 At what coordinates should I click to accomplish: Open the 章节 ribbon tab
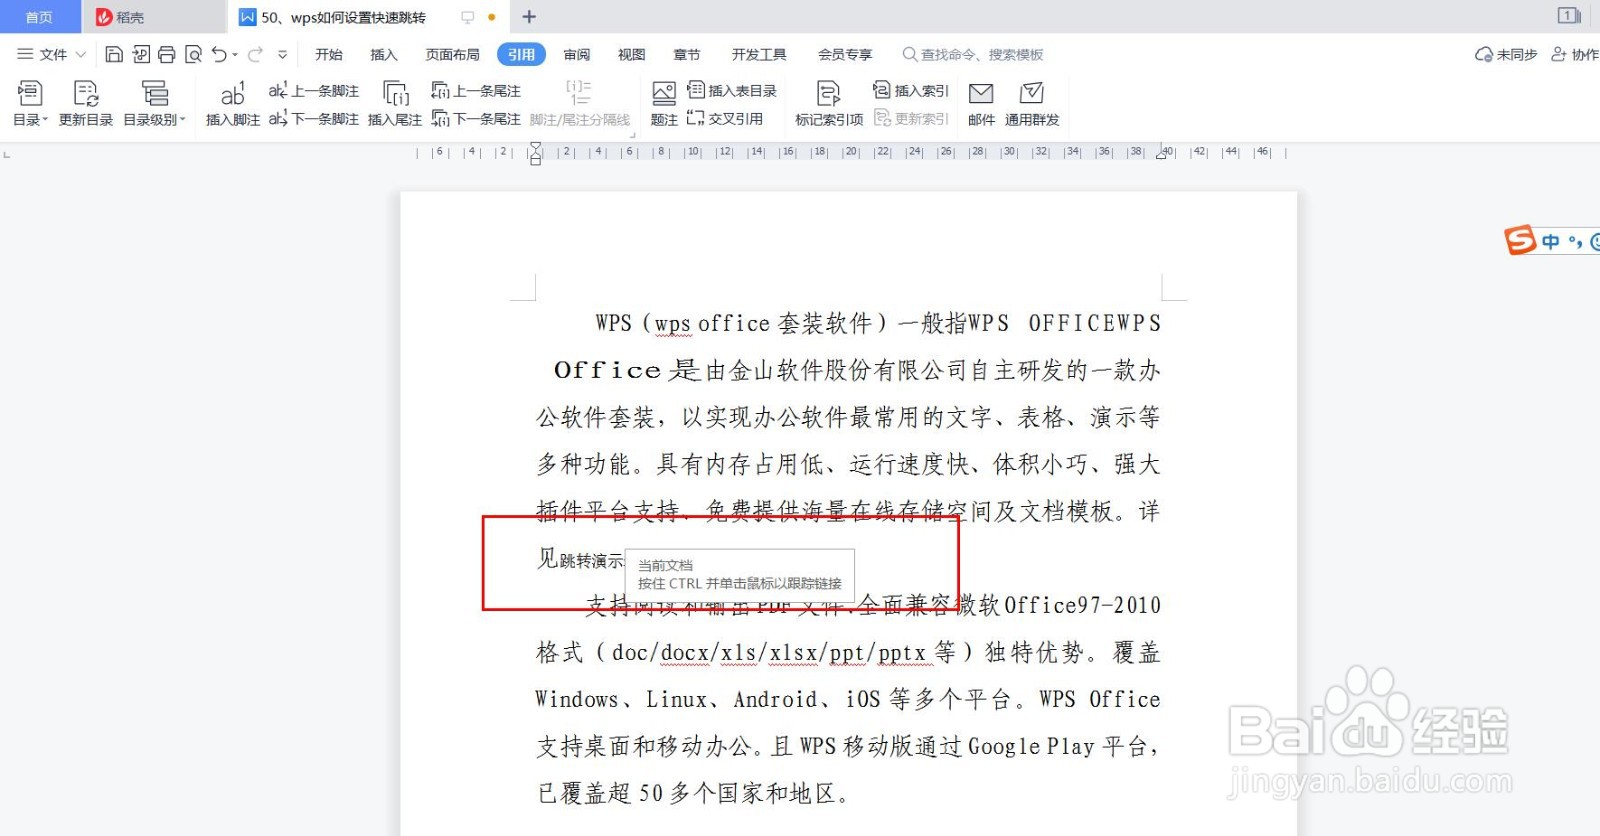pyautogui.click(x=687, y=54)
